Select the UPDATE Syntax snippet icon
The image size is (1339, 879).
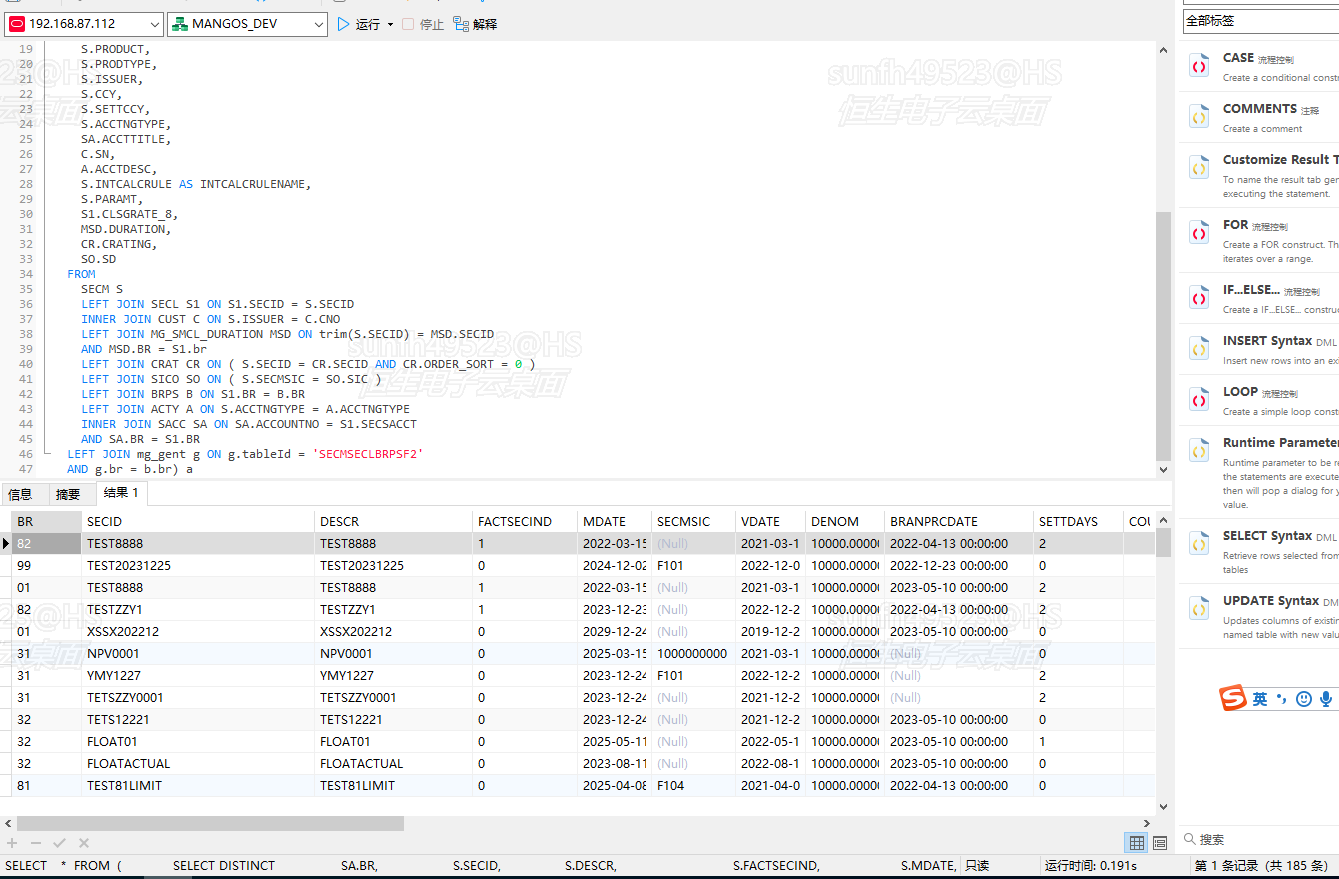tap(1199, 609)
